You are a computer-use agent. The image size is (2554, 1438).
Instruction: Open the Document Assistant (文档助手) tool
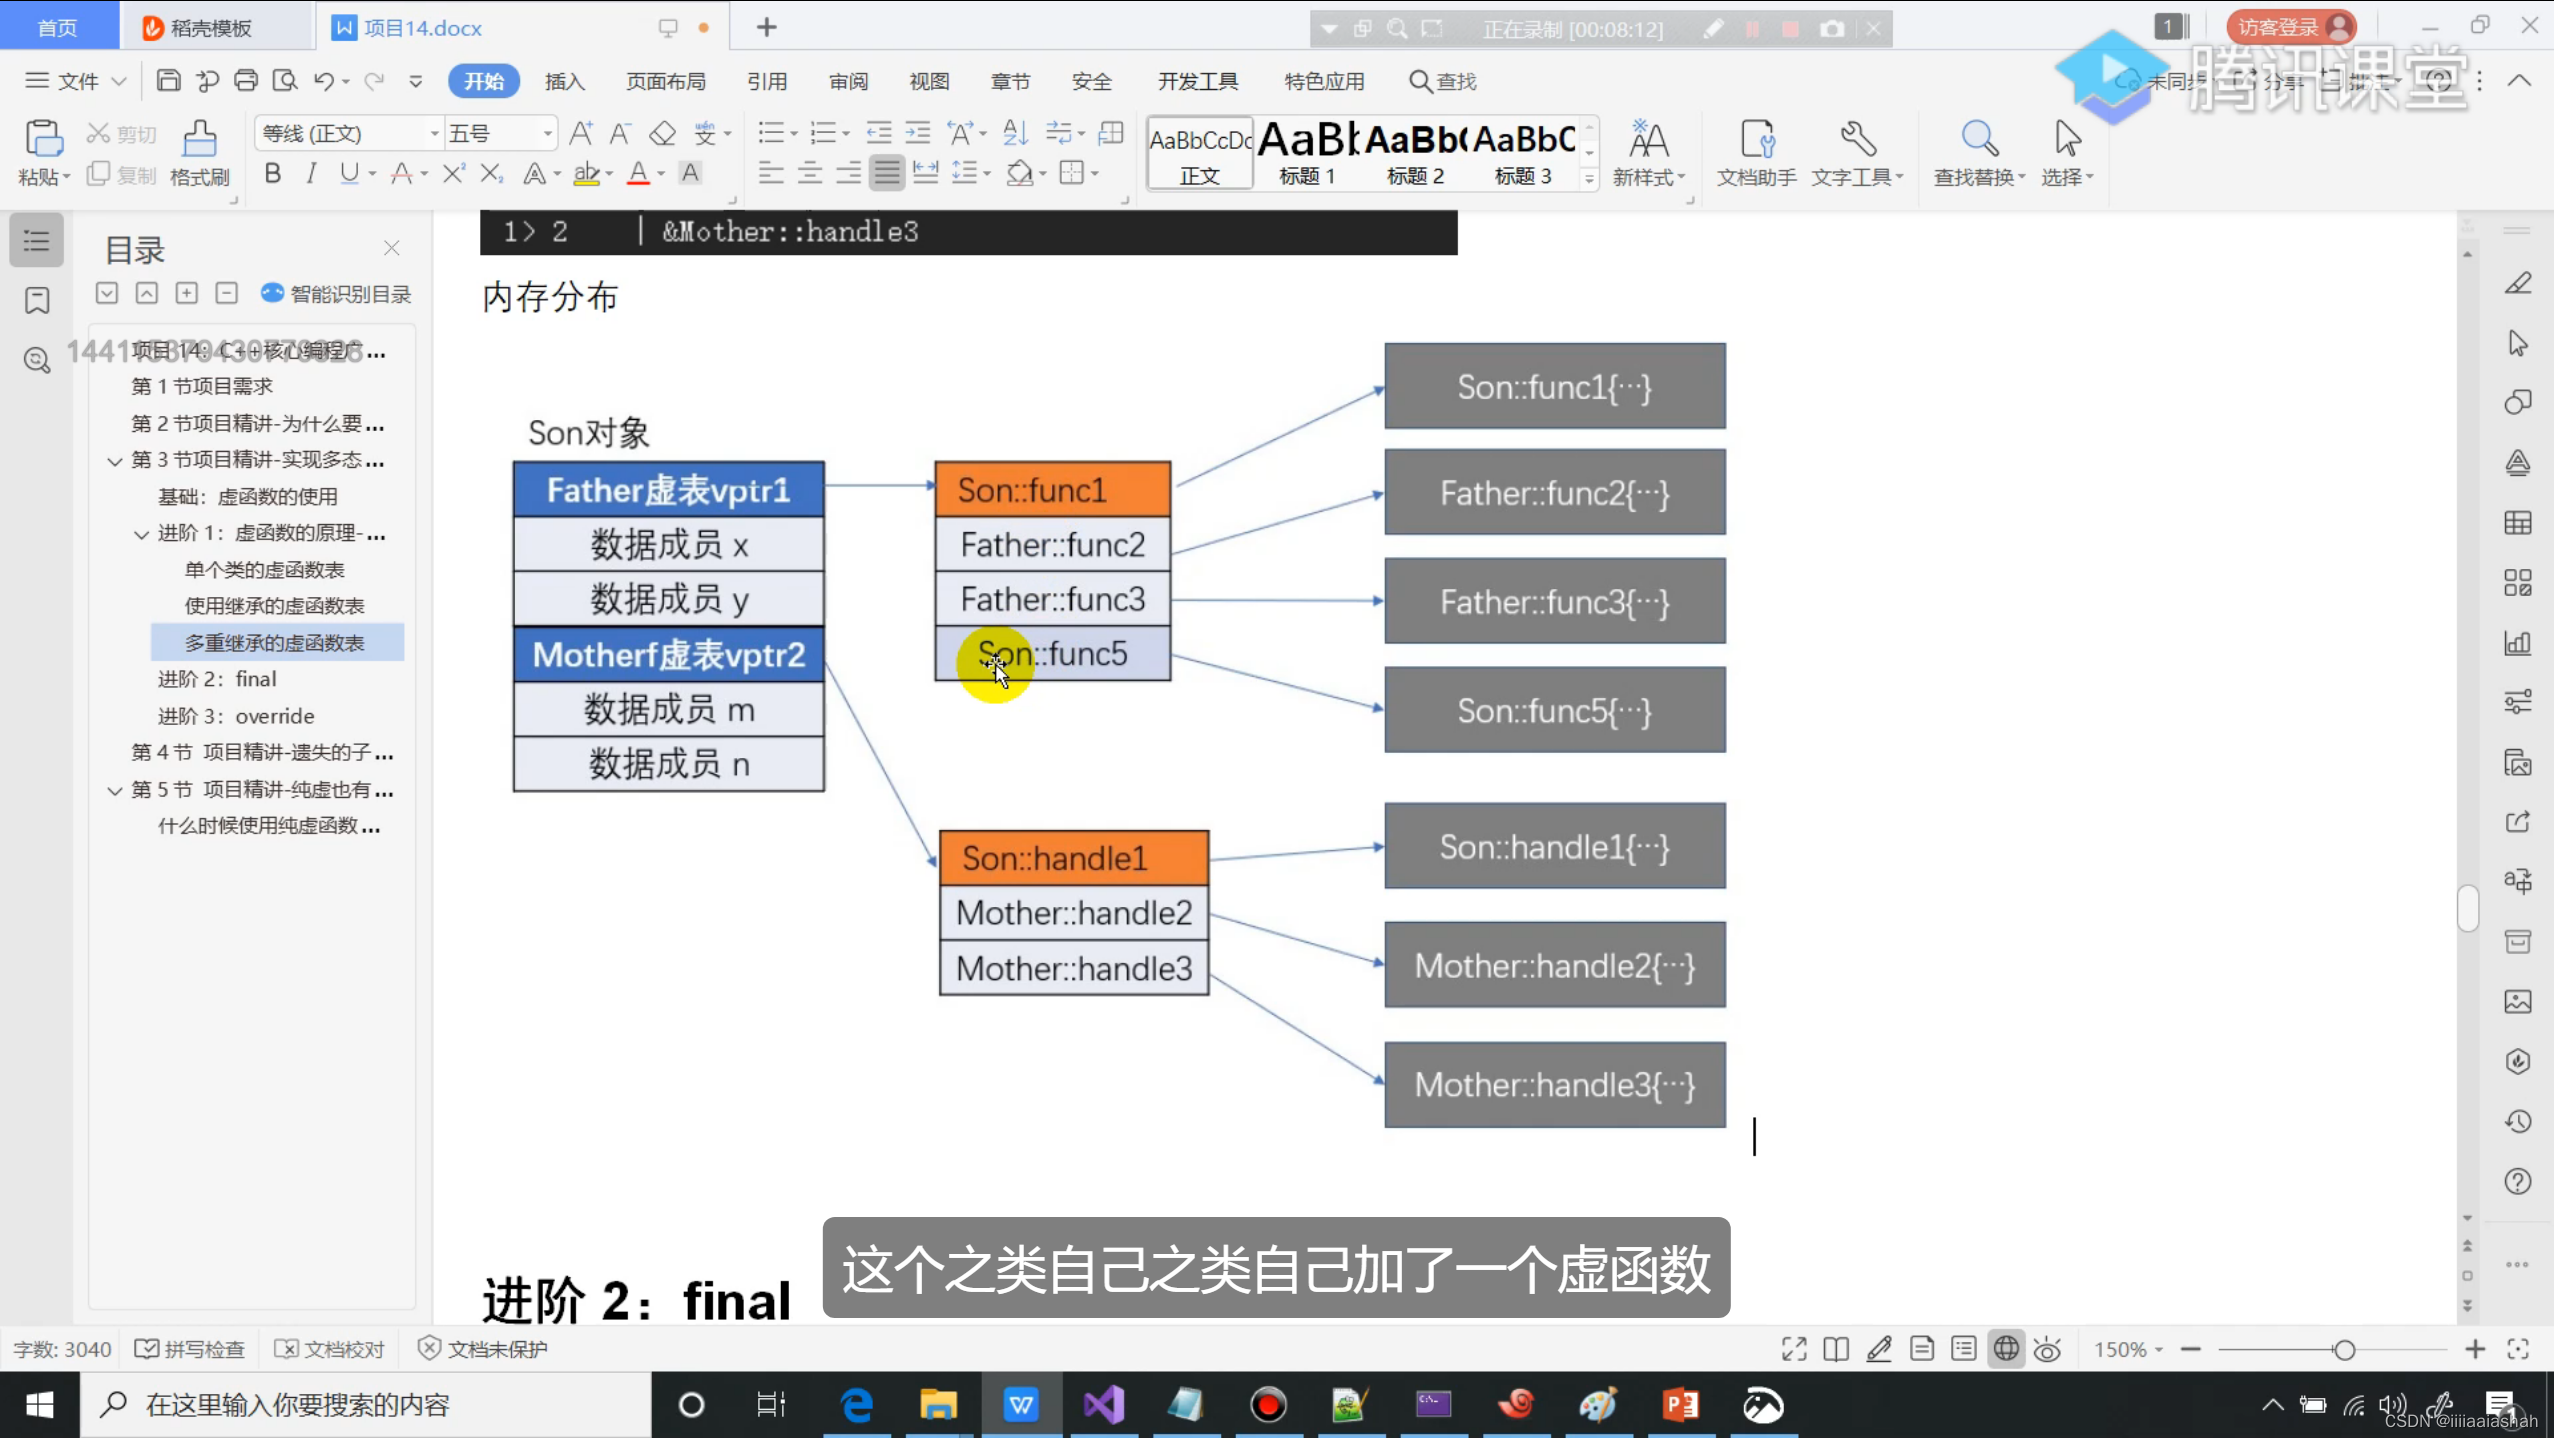pos(1757,152)
